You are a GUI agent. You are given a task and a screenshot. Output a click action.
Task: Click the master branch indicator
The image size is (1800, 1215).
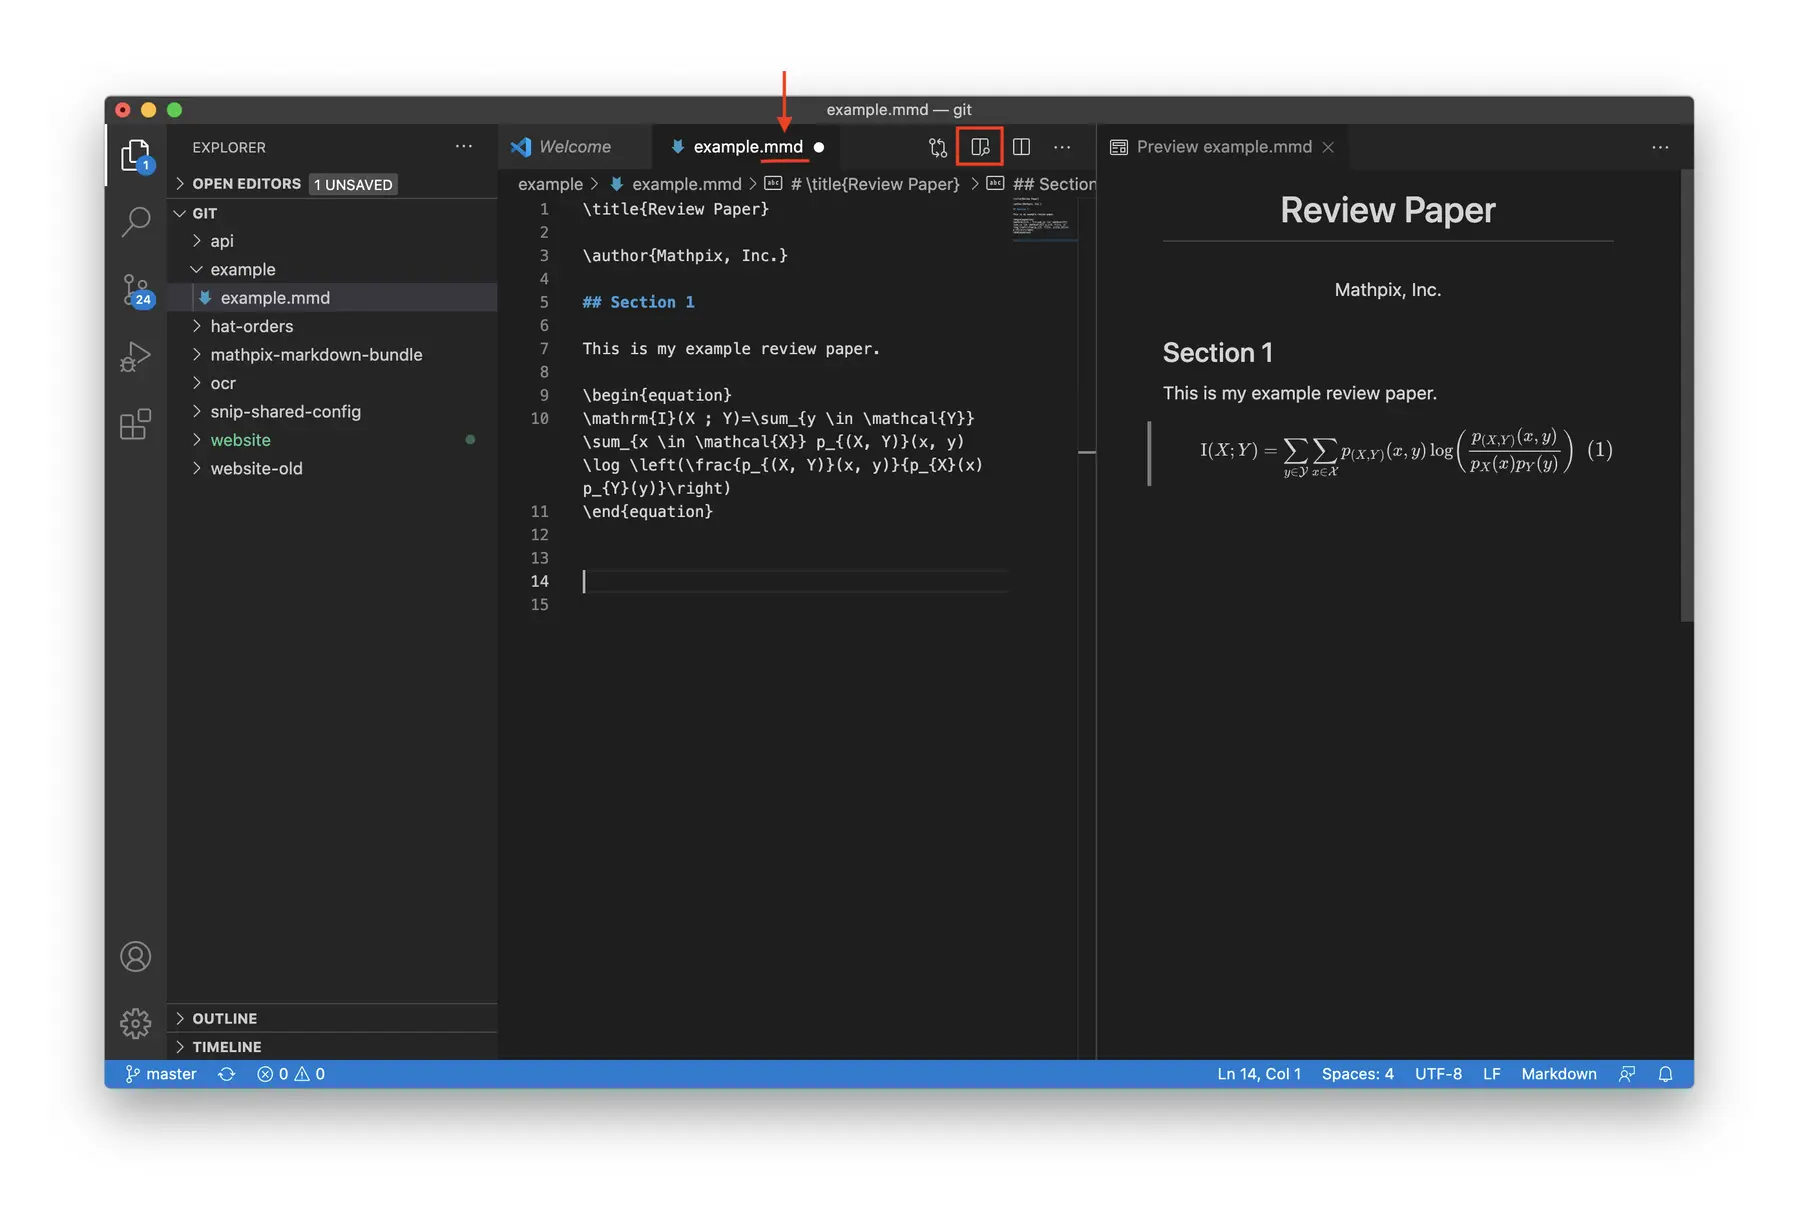[160, 1074]
